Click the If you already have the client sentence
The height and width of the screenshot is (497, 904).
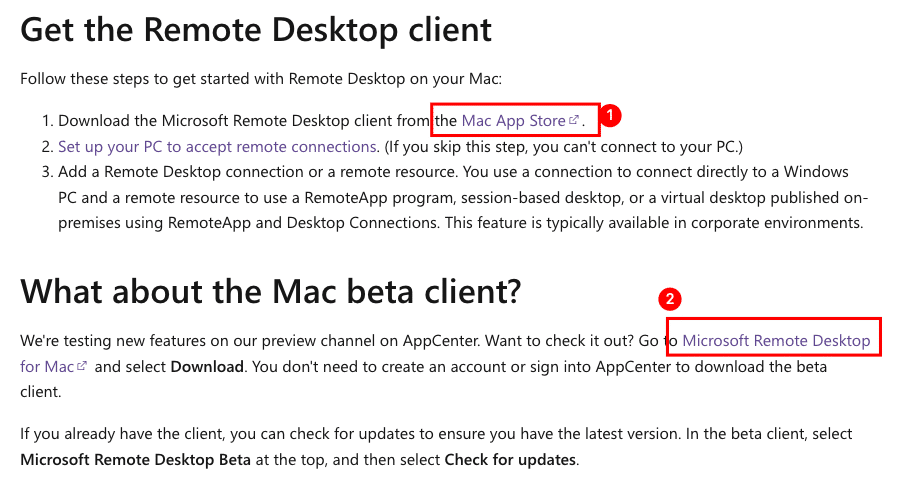coord(436,447)
